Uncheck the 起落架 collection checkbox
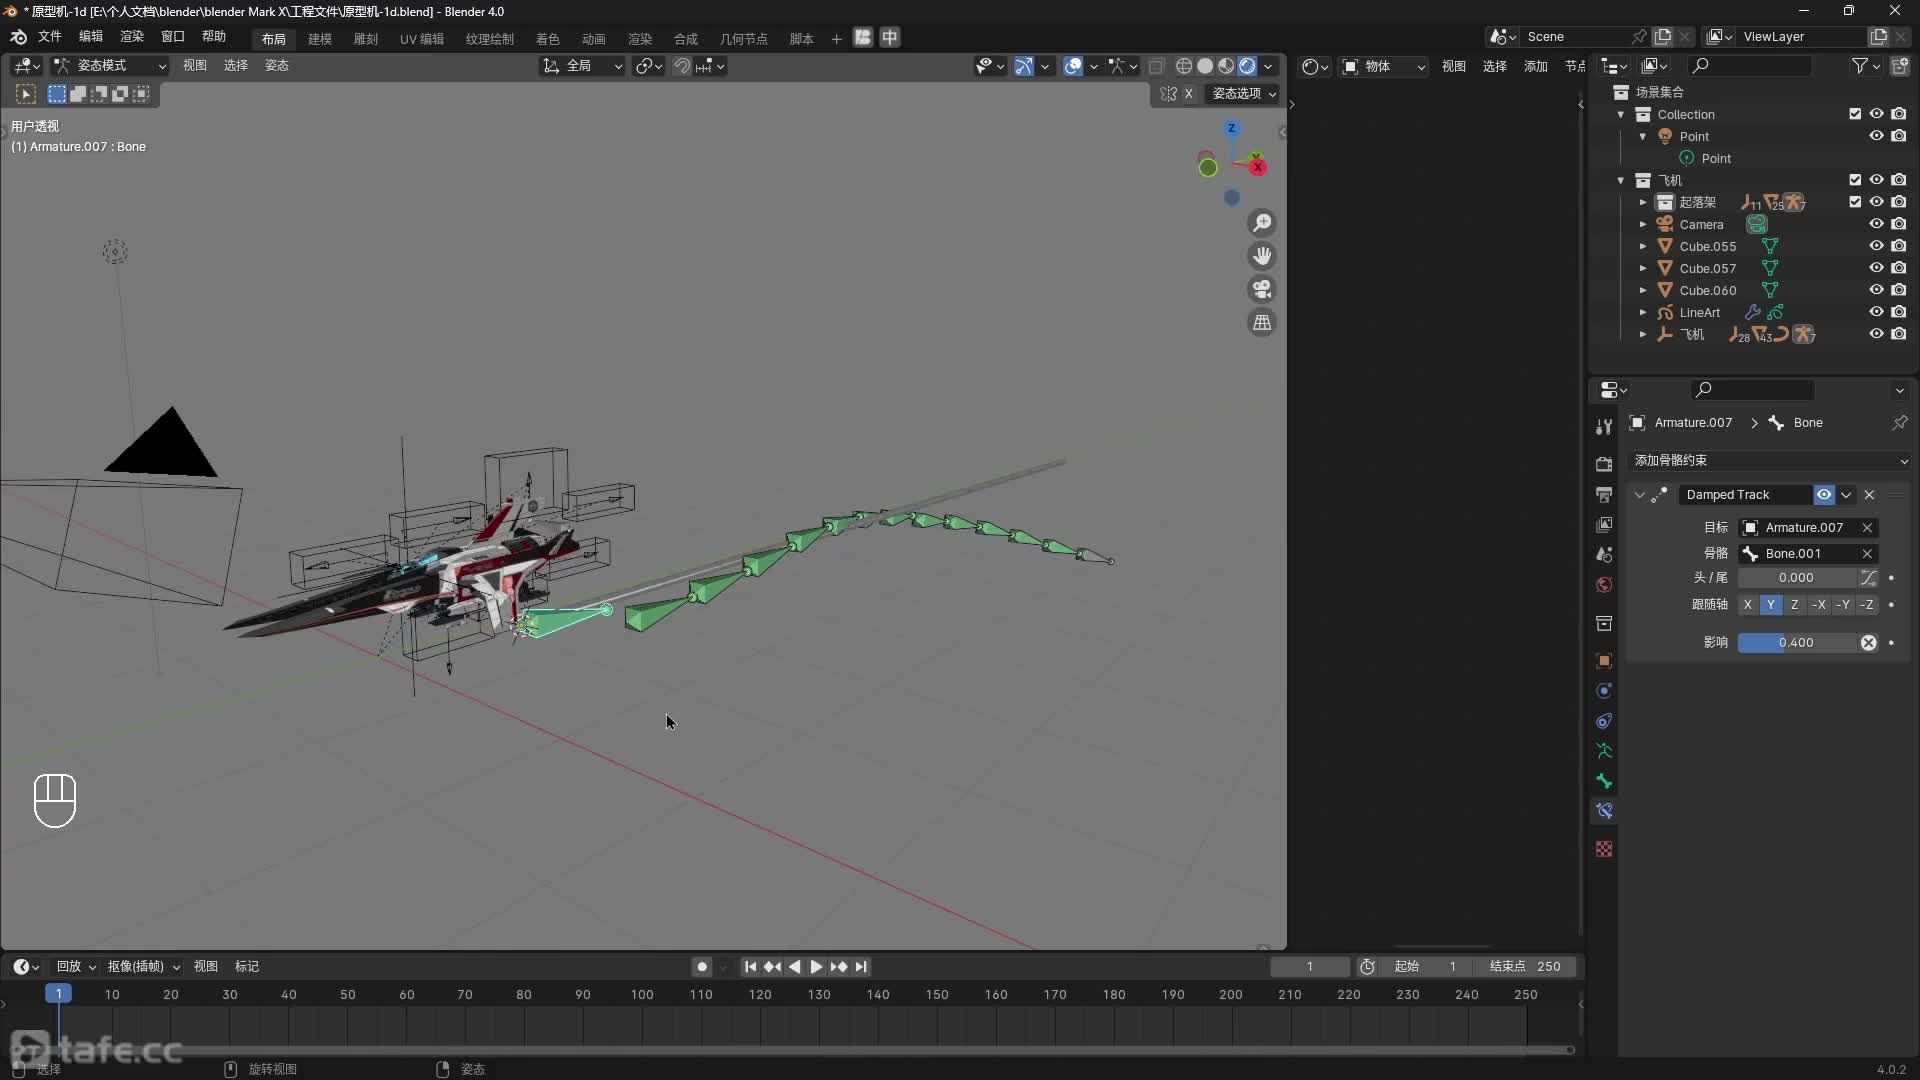Viewport: 1920px width, 1080px height. (1855, 202)
